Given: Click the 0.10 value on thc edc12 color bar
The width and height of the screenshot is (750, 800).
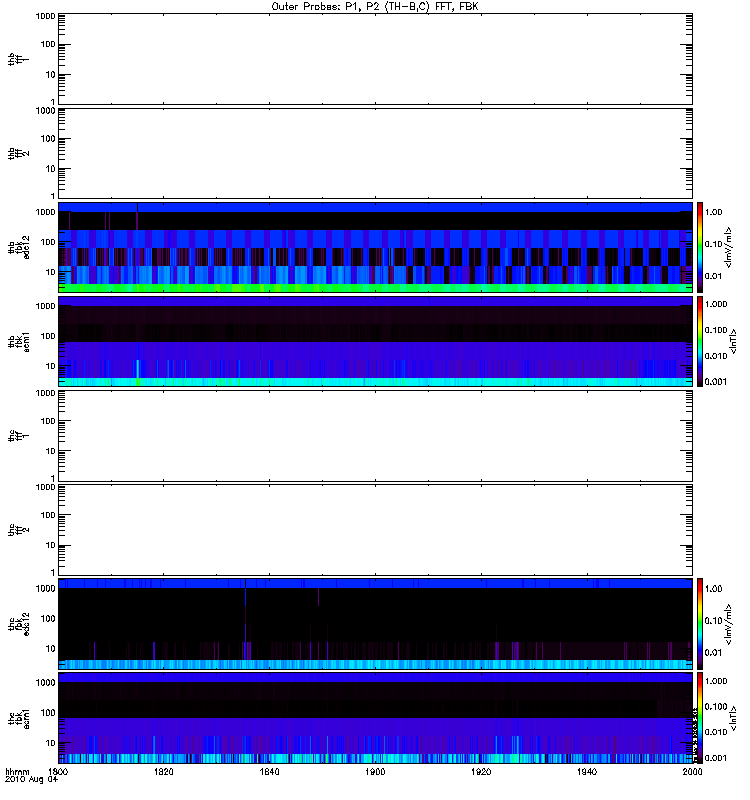Looking at the screenshot, I should (713, 620).
